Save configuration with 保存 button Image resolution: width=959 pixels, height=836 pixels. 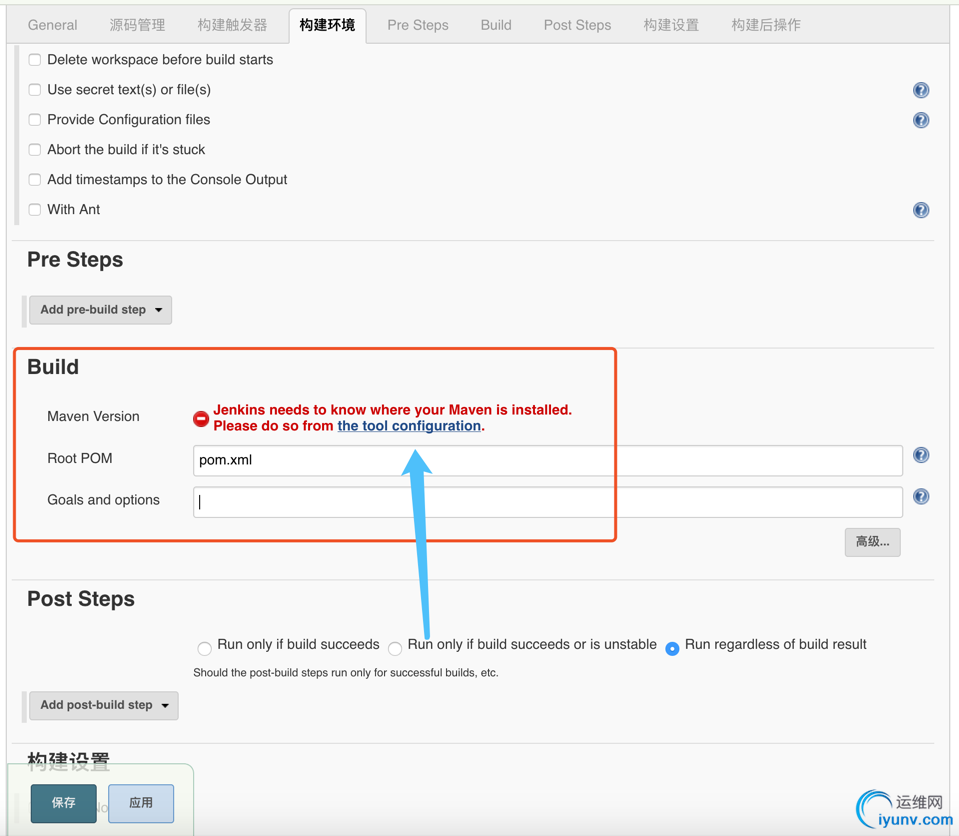[x=64, y=803]
